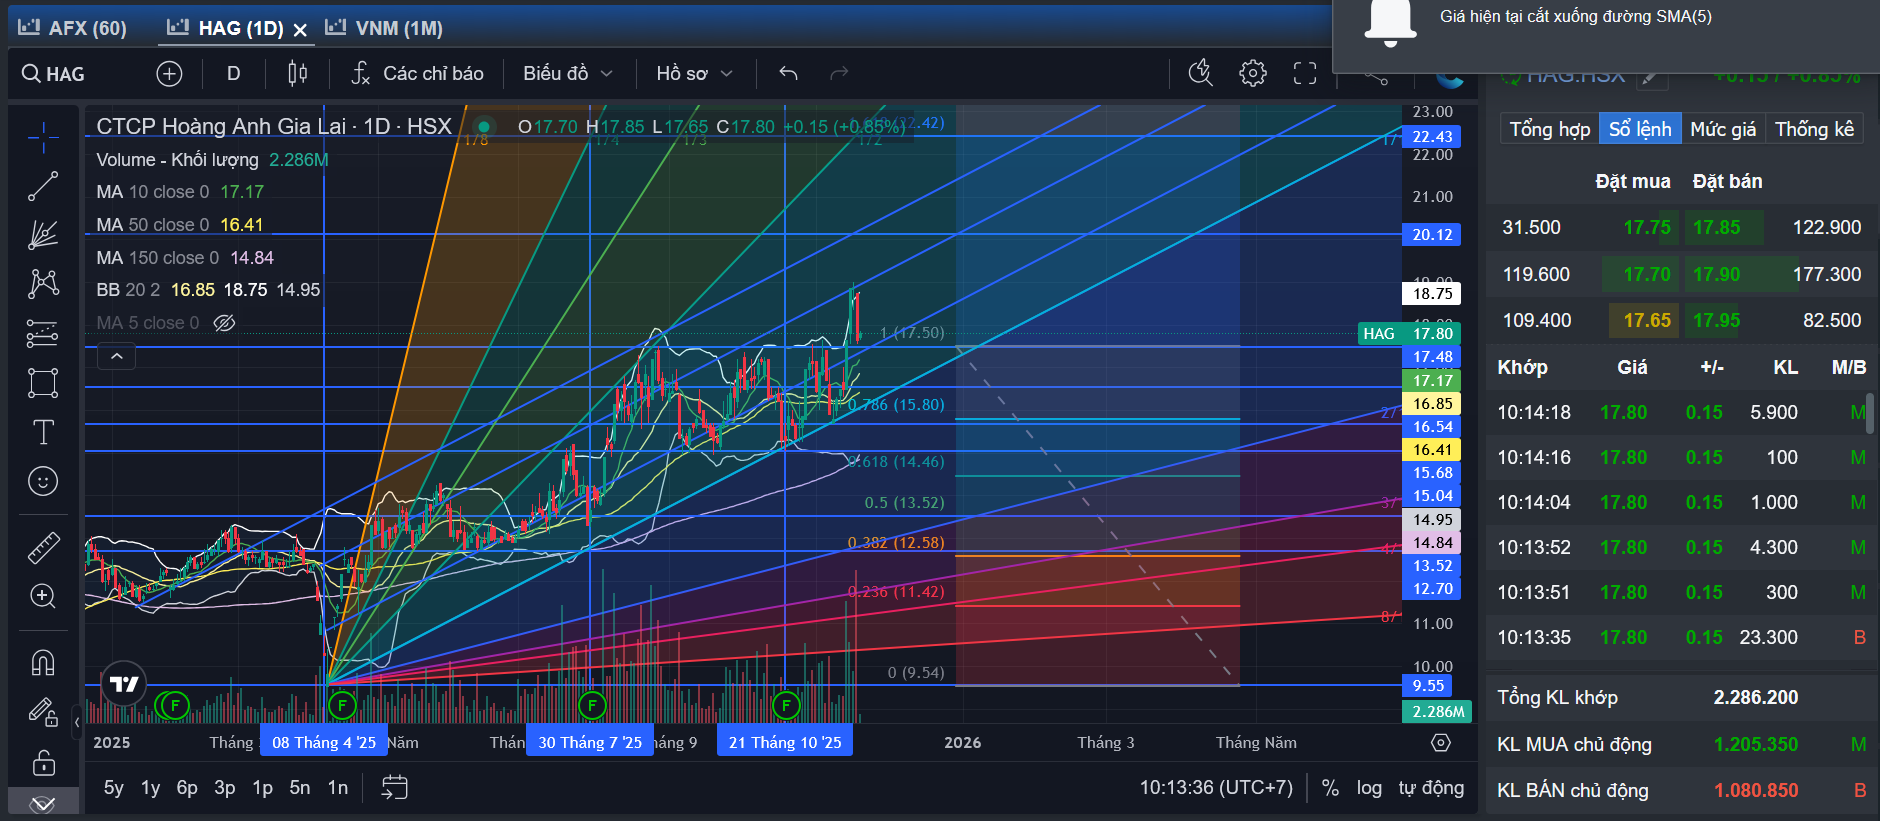This screenshot has height=821, width=1880.
Task: Click the 21 Tháng 10 '25 date marker
Action: (785, 742)
